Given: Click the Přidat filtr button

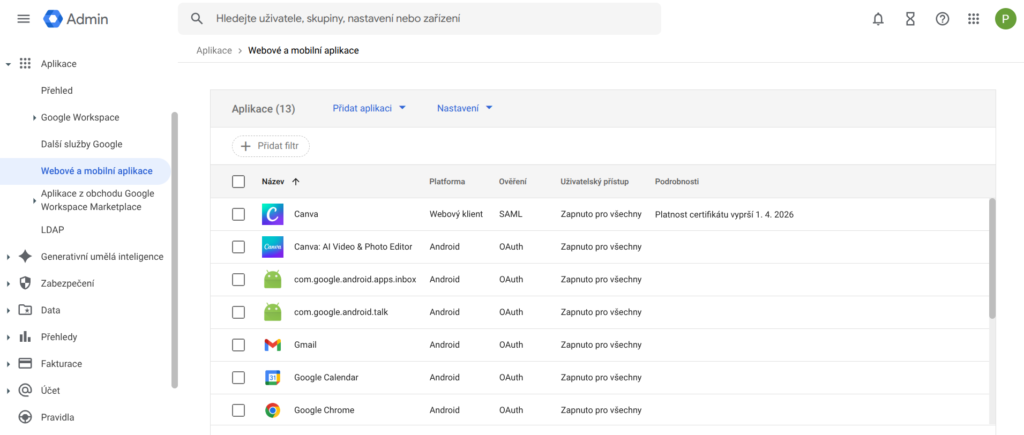Looking at the screenshot, I should [271, 146].
